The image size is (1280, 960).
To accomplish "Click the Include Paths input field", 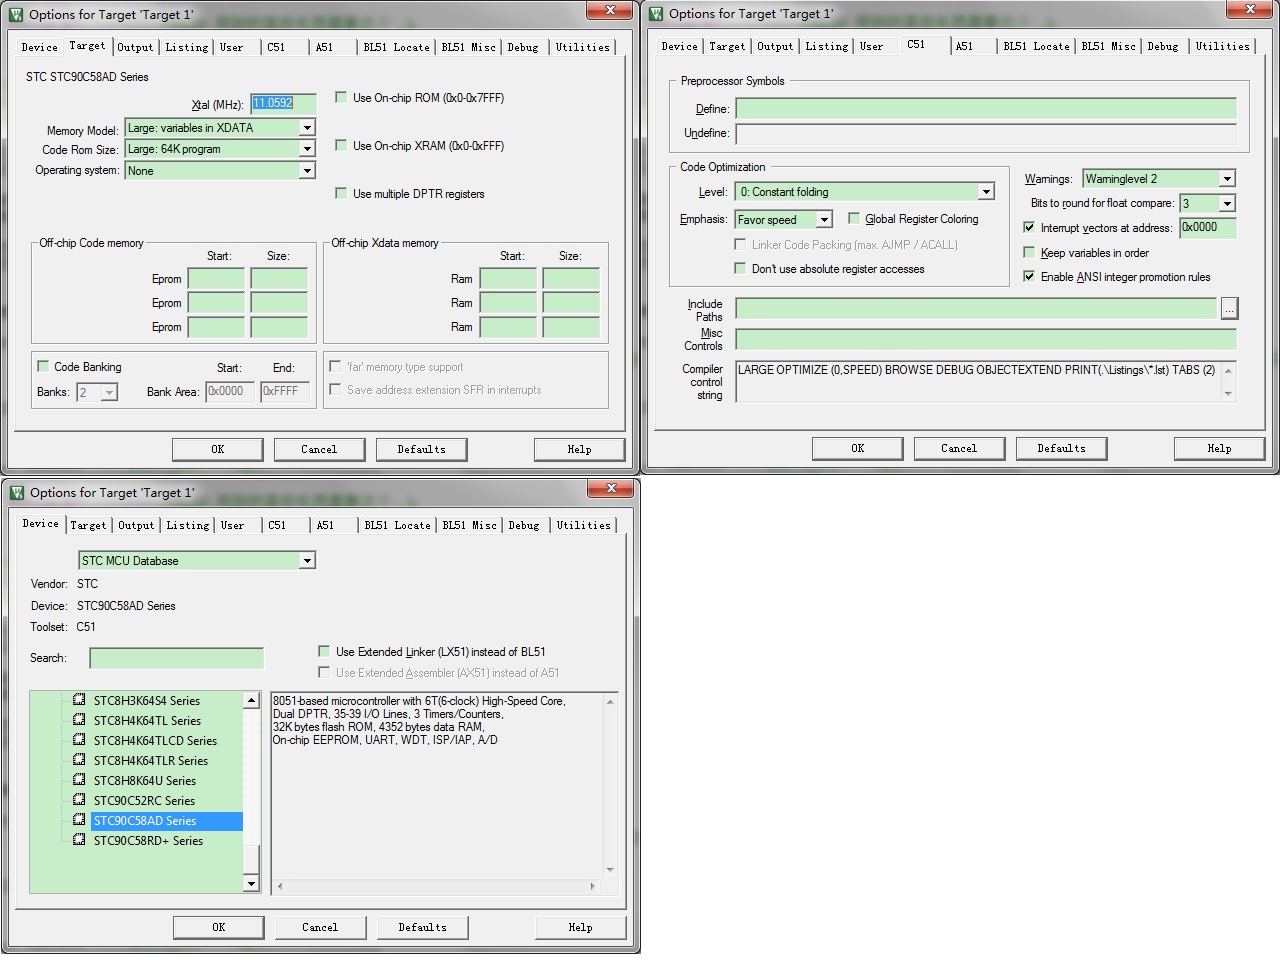I will coord(977,308).
